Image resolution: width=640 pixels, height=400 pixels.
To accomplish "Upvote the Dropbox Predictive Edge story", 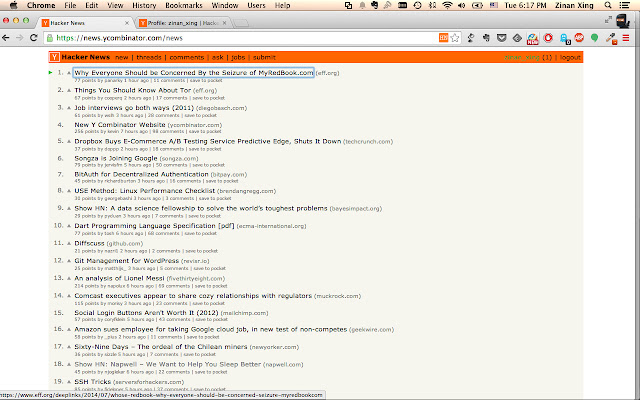I will click(69, 141).
